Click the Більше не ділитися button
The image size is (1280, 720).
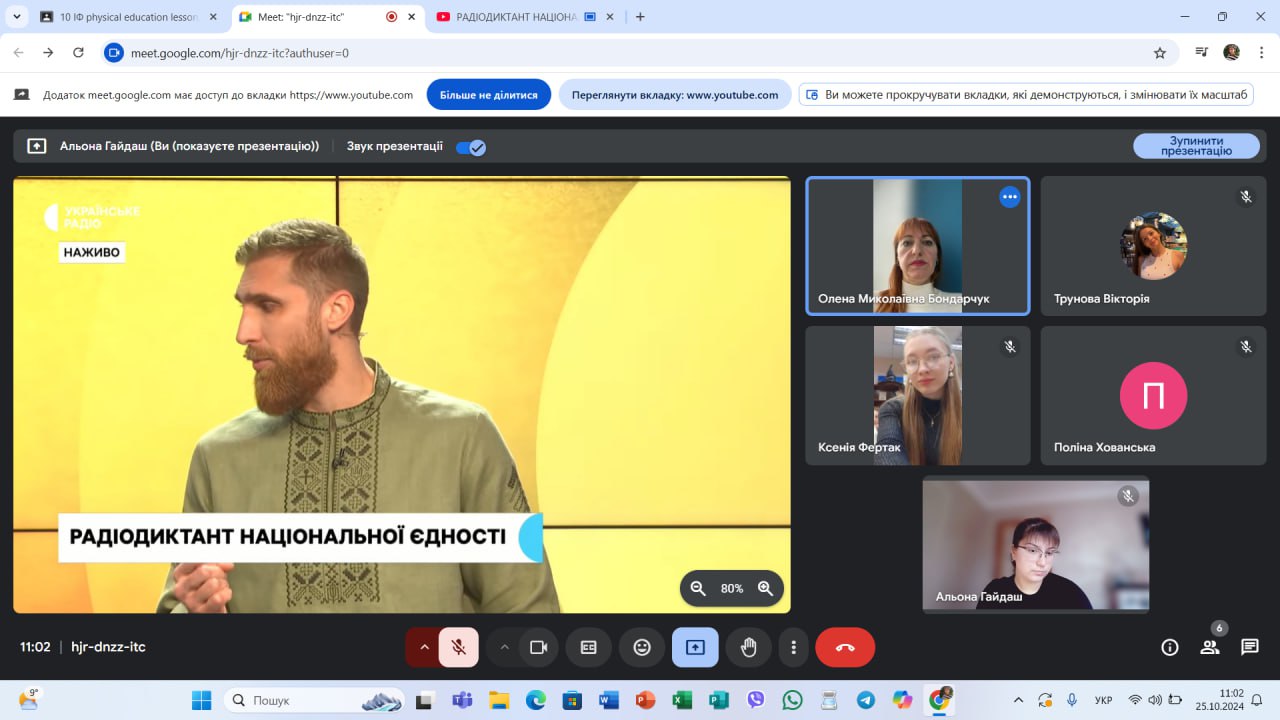point(489,95)
